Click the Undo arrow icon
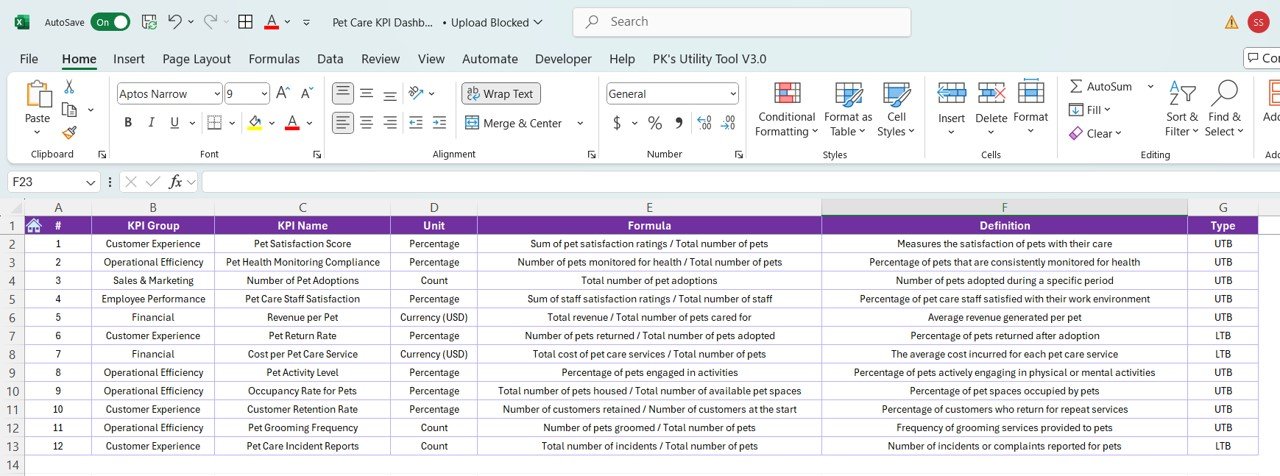 coord(175,21)
